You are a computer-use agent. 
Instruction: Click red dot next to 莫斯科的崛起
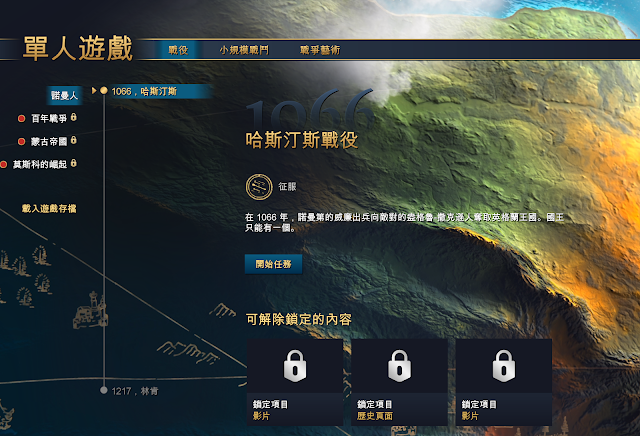pos(3,165)
